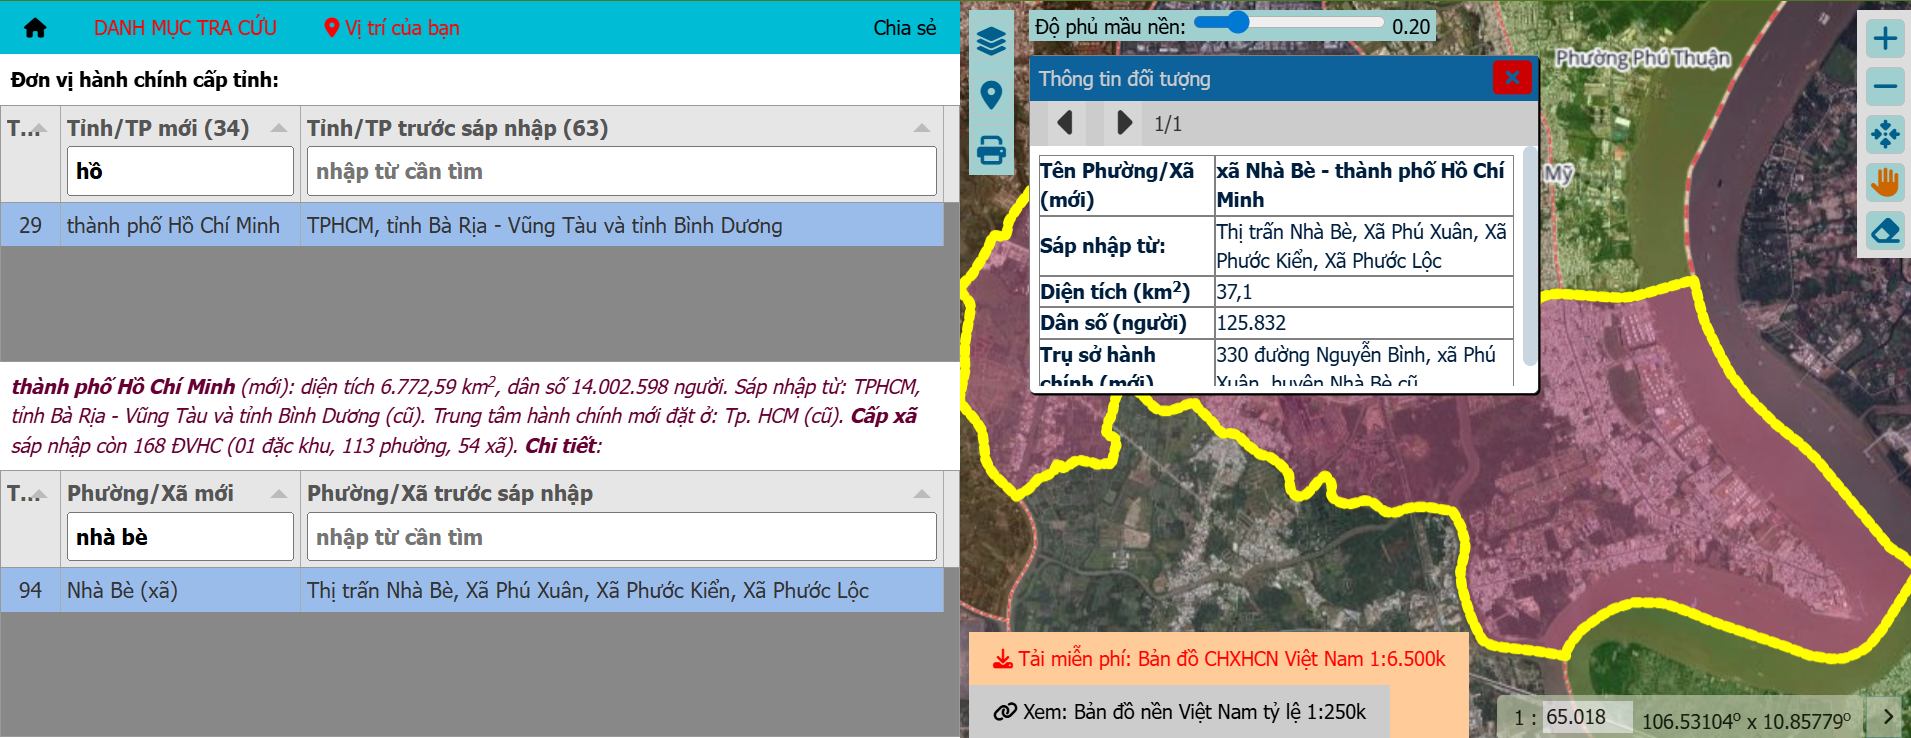Screen dimensions: 1911x738
Task: Click the Phường/Xã mới search field
Action: pos(180,537)
